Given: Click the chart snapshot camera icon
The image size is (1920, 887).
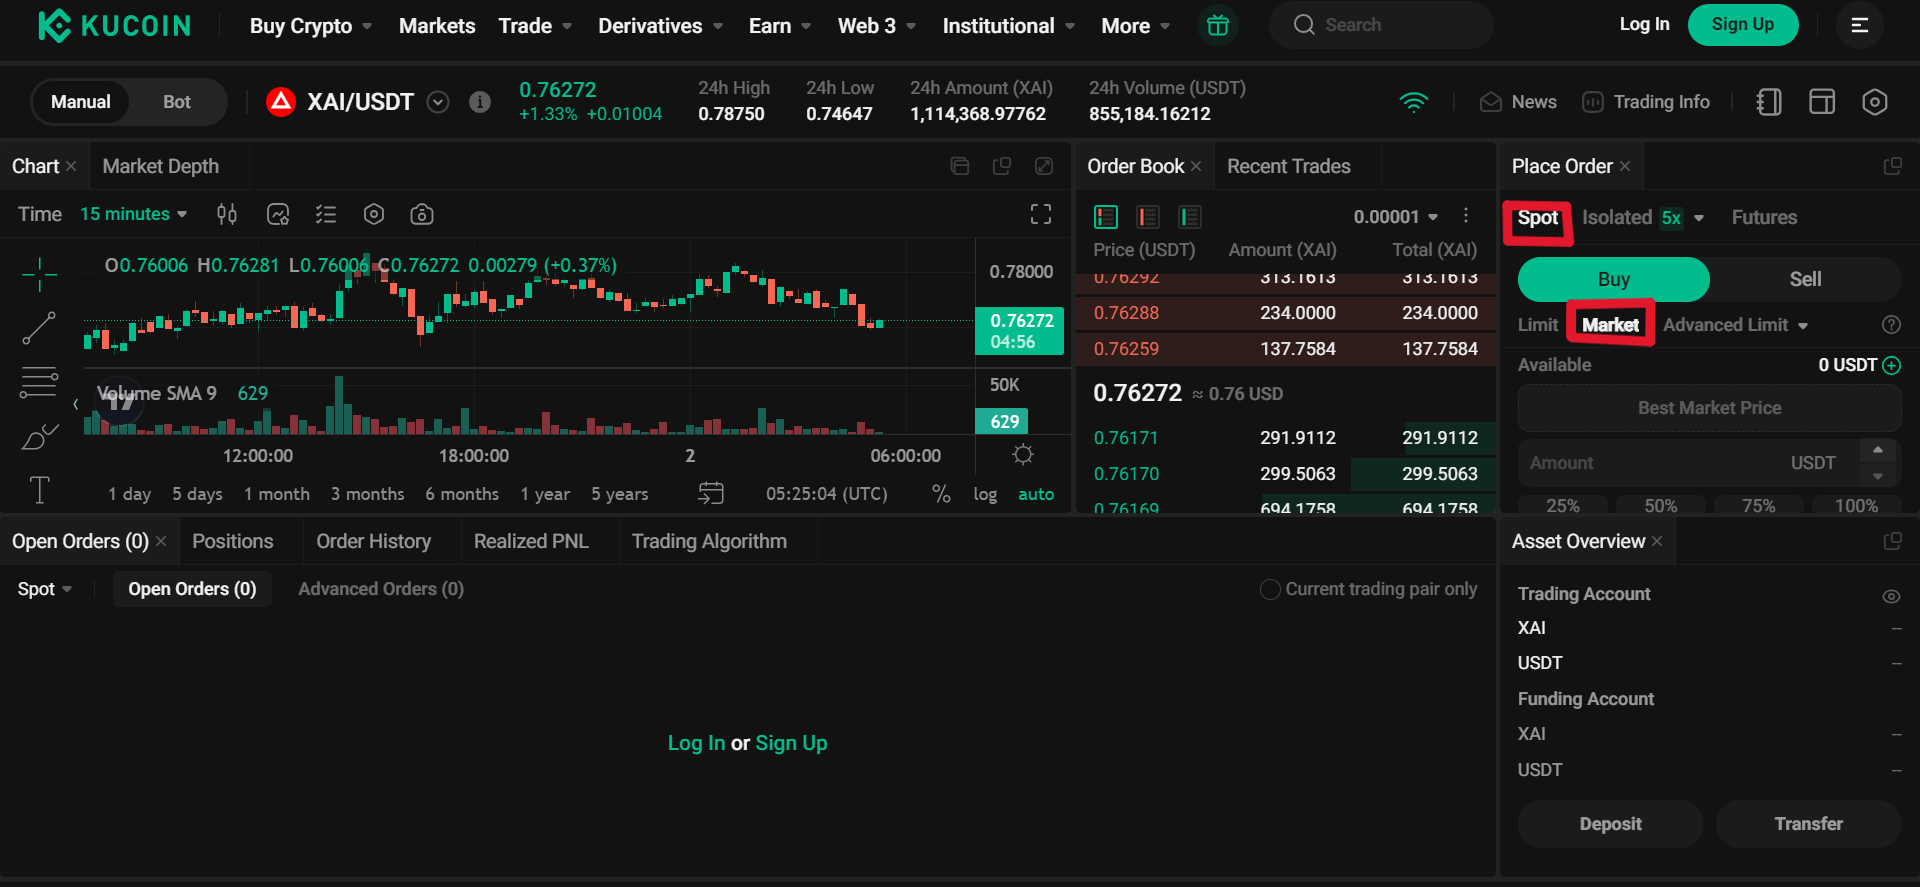Looking at the screenshot, I should click(x=422, y=214).
